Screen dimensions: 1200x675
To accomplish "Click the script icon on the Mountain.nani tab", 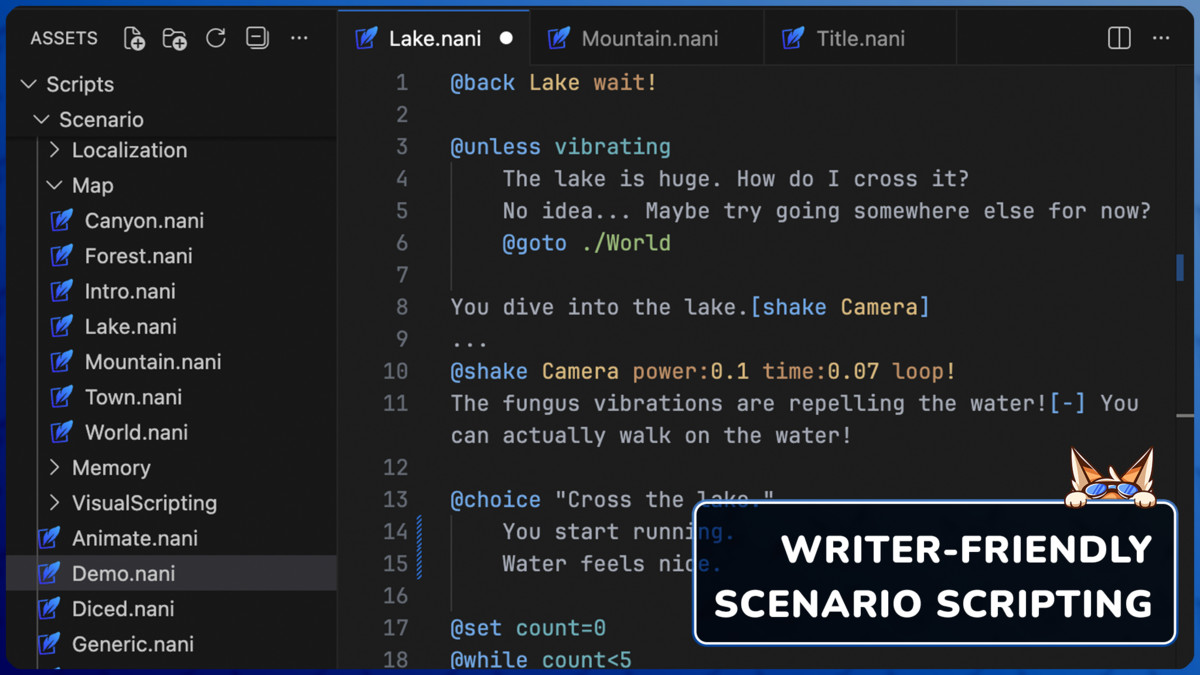I will pos(558,38).
